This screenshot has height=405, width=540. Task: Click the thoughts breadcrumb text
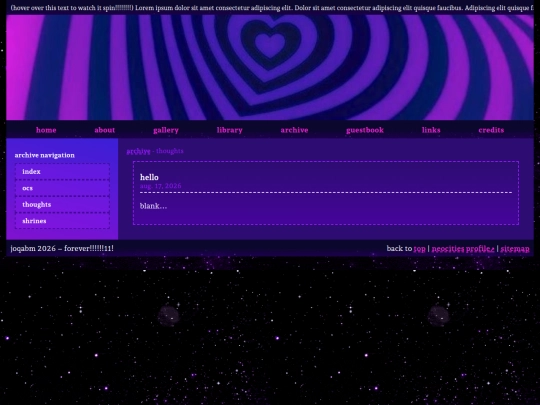[x=170, y=151]
